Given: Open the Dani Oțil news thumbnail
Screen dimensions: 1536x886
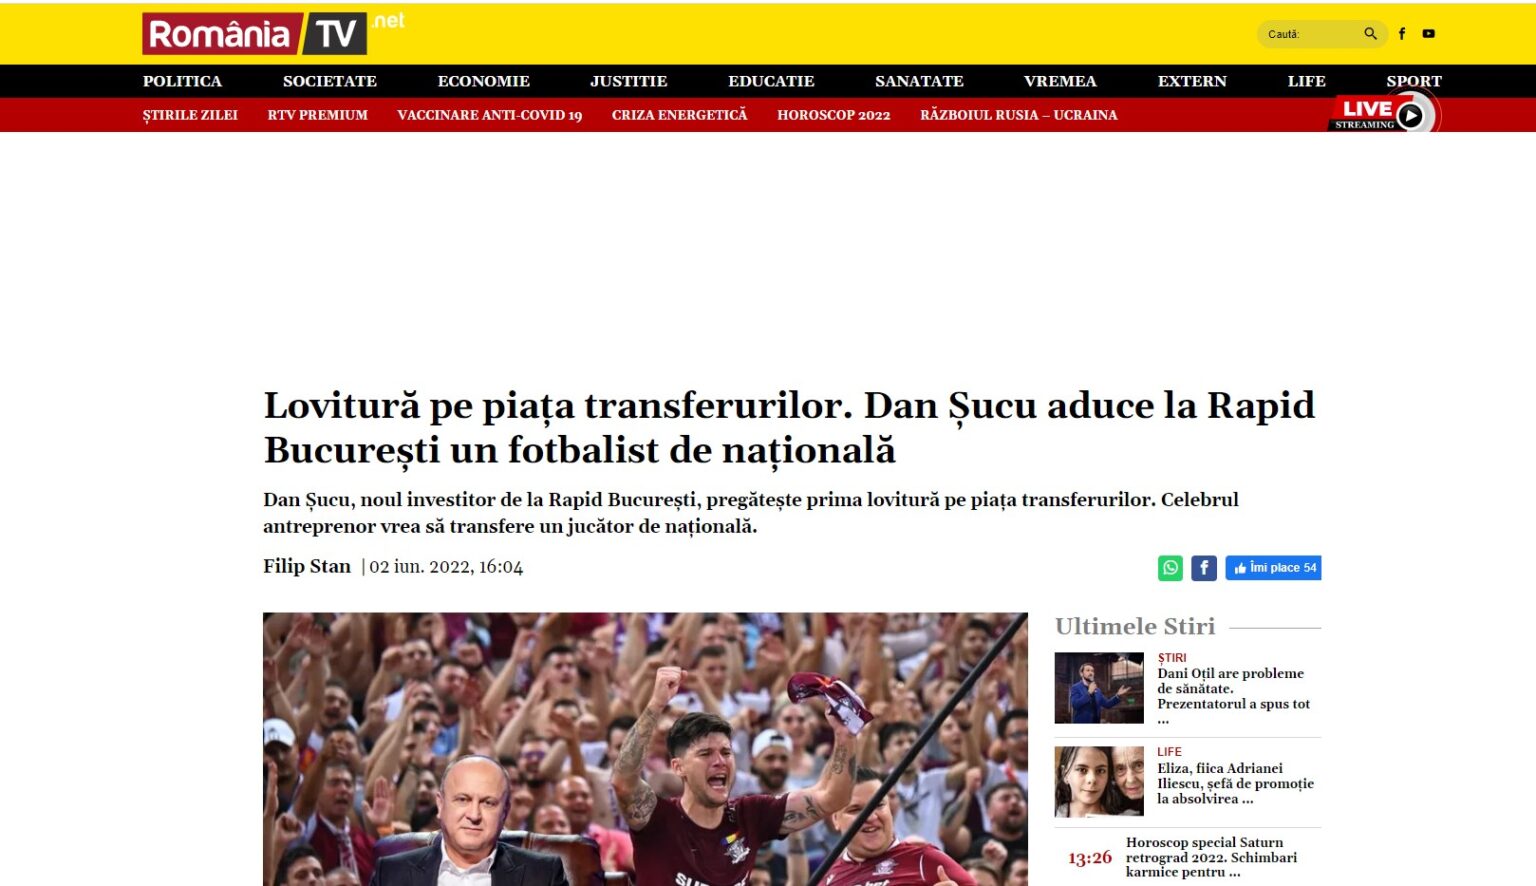Looking at the screenshot, I should 1099,688.
